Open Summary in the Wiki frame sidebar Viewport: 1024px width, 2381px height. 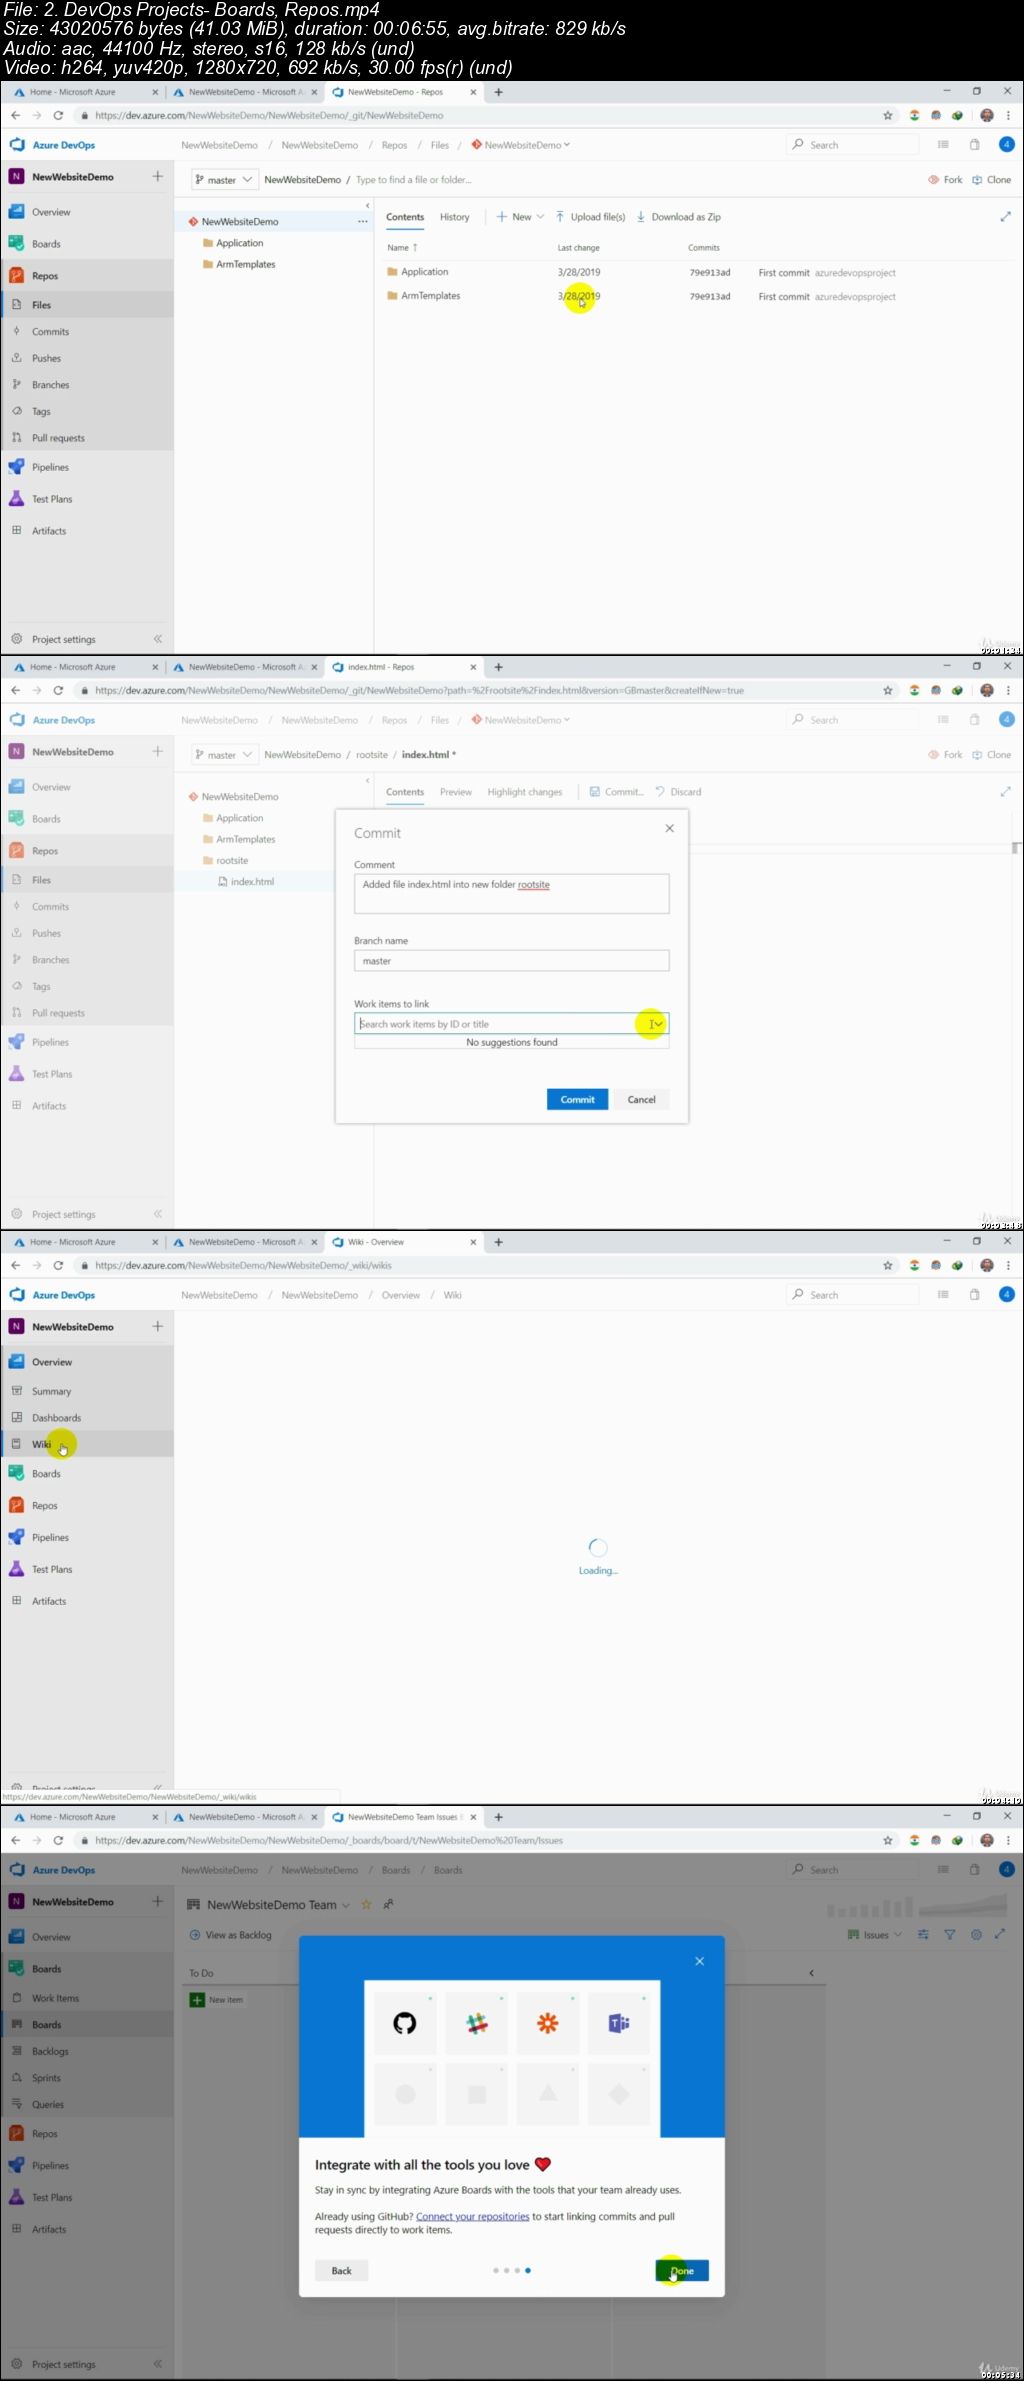[51, 1391]
